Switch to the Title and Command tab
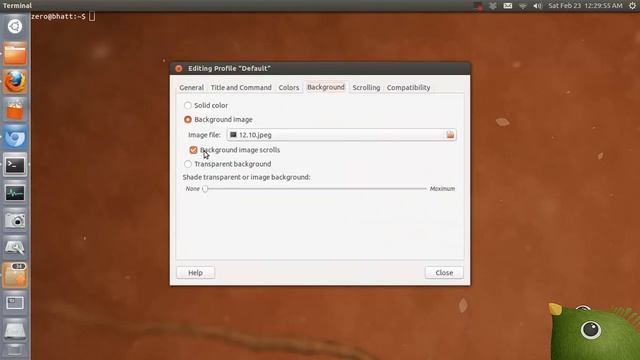Screen dimensions: 640x360 pos(241,87)
